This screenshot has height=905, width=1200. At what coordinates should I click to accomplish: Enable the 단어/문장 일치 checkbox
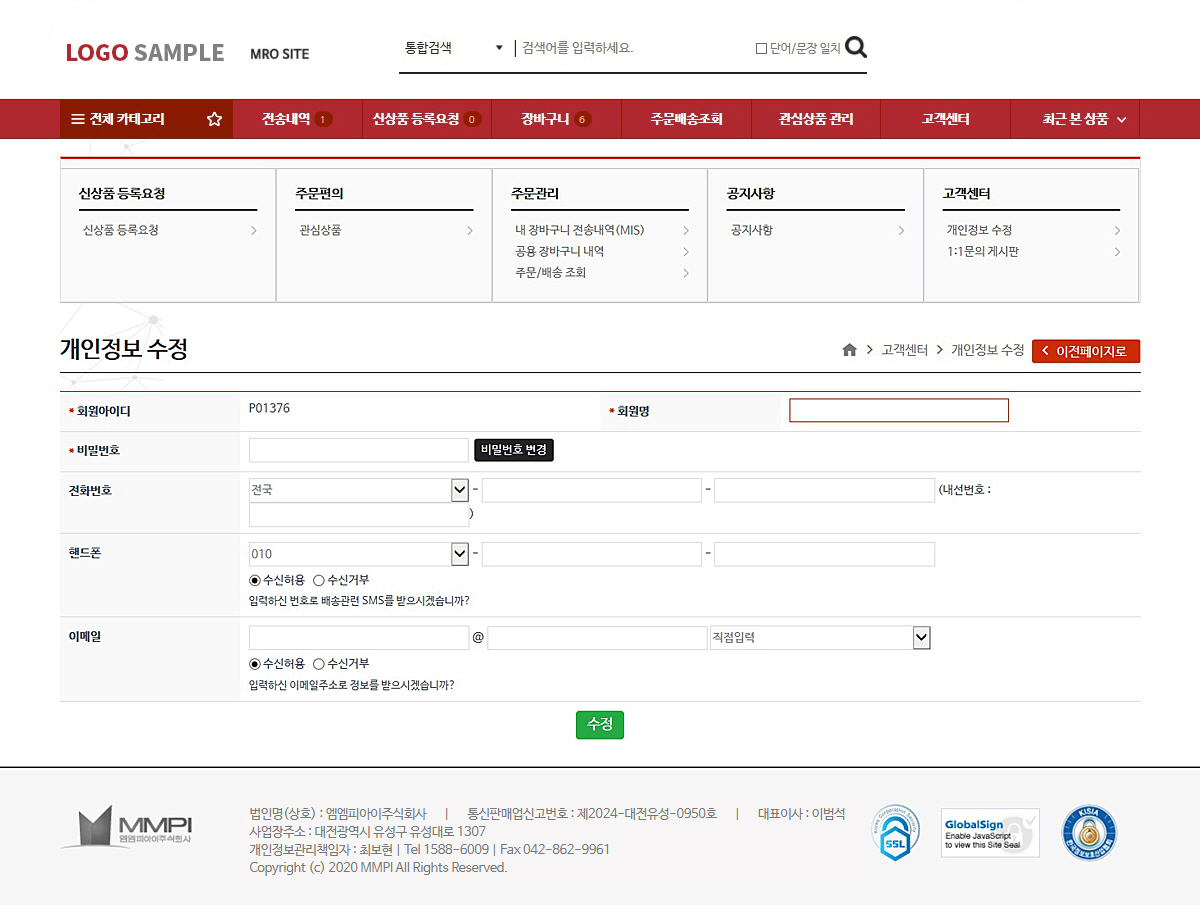pyautogui.click(x=761, y=48)
